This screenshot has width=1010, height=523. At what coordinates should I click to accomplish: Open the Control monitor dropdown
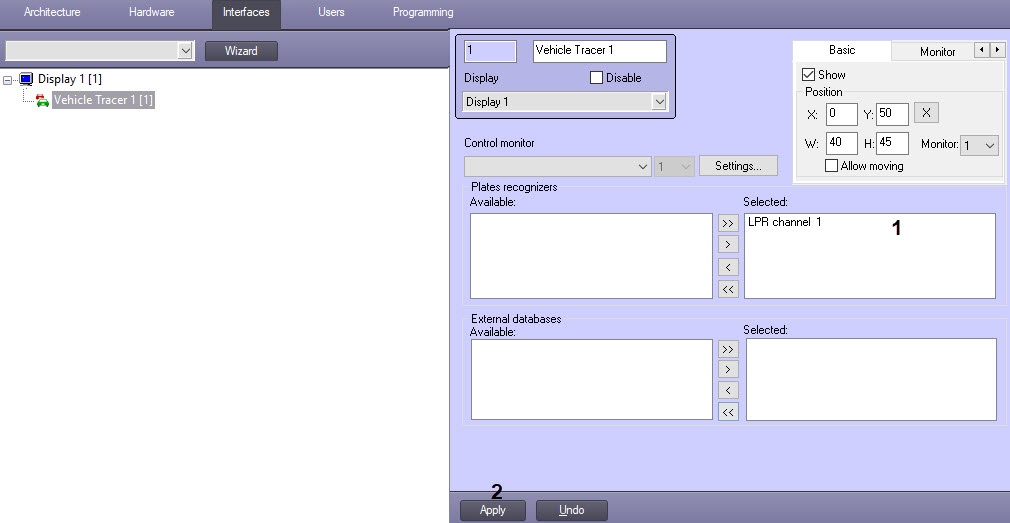[x=557, y=166]
